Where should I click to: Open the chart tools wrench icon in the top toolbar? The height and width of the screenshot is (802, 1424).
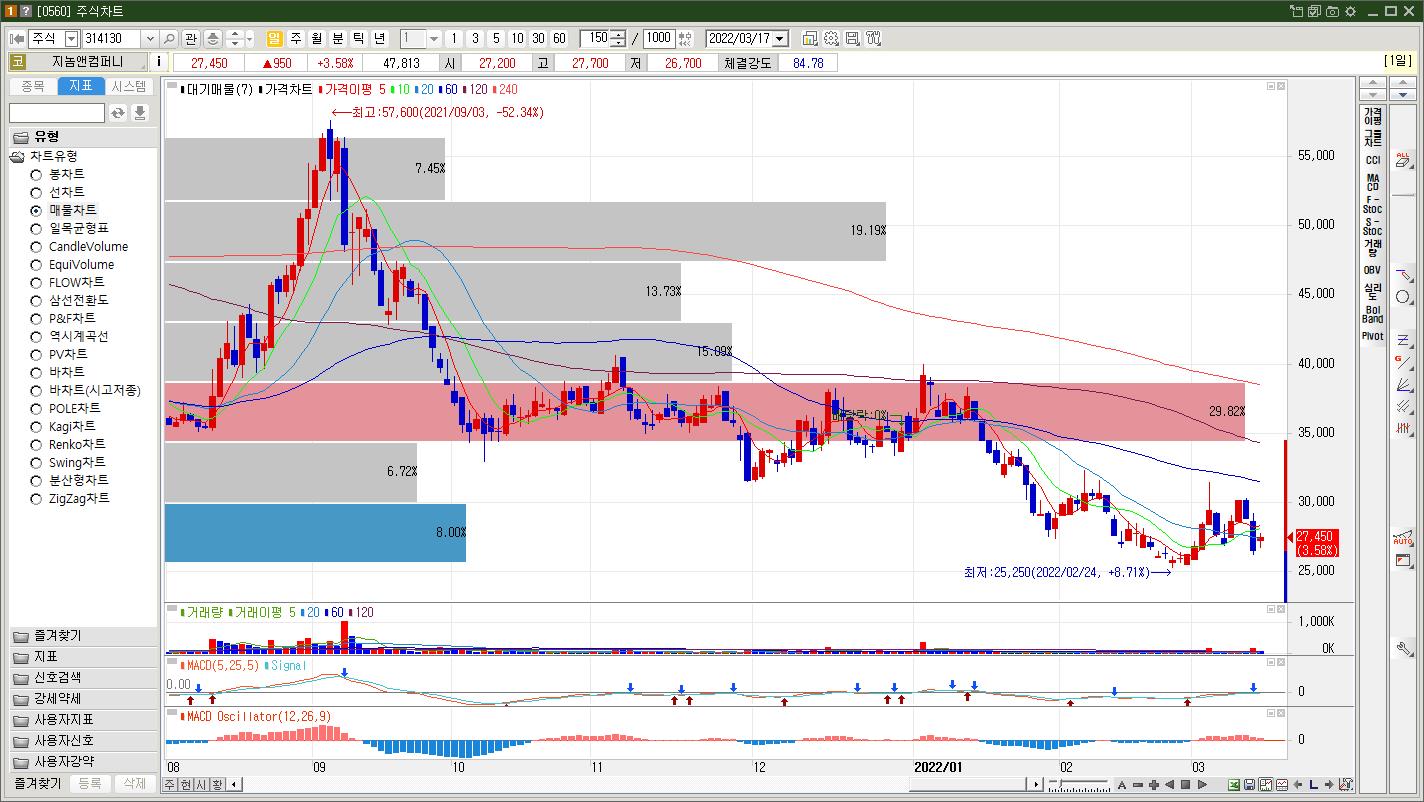tap(873, 39)
